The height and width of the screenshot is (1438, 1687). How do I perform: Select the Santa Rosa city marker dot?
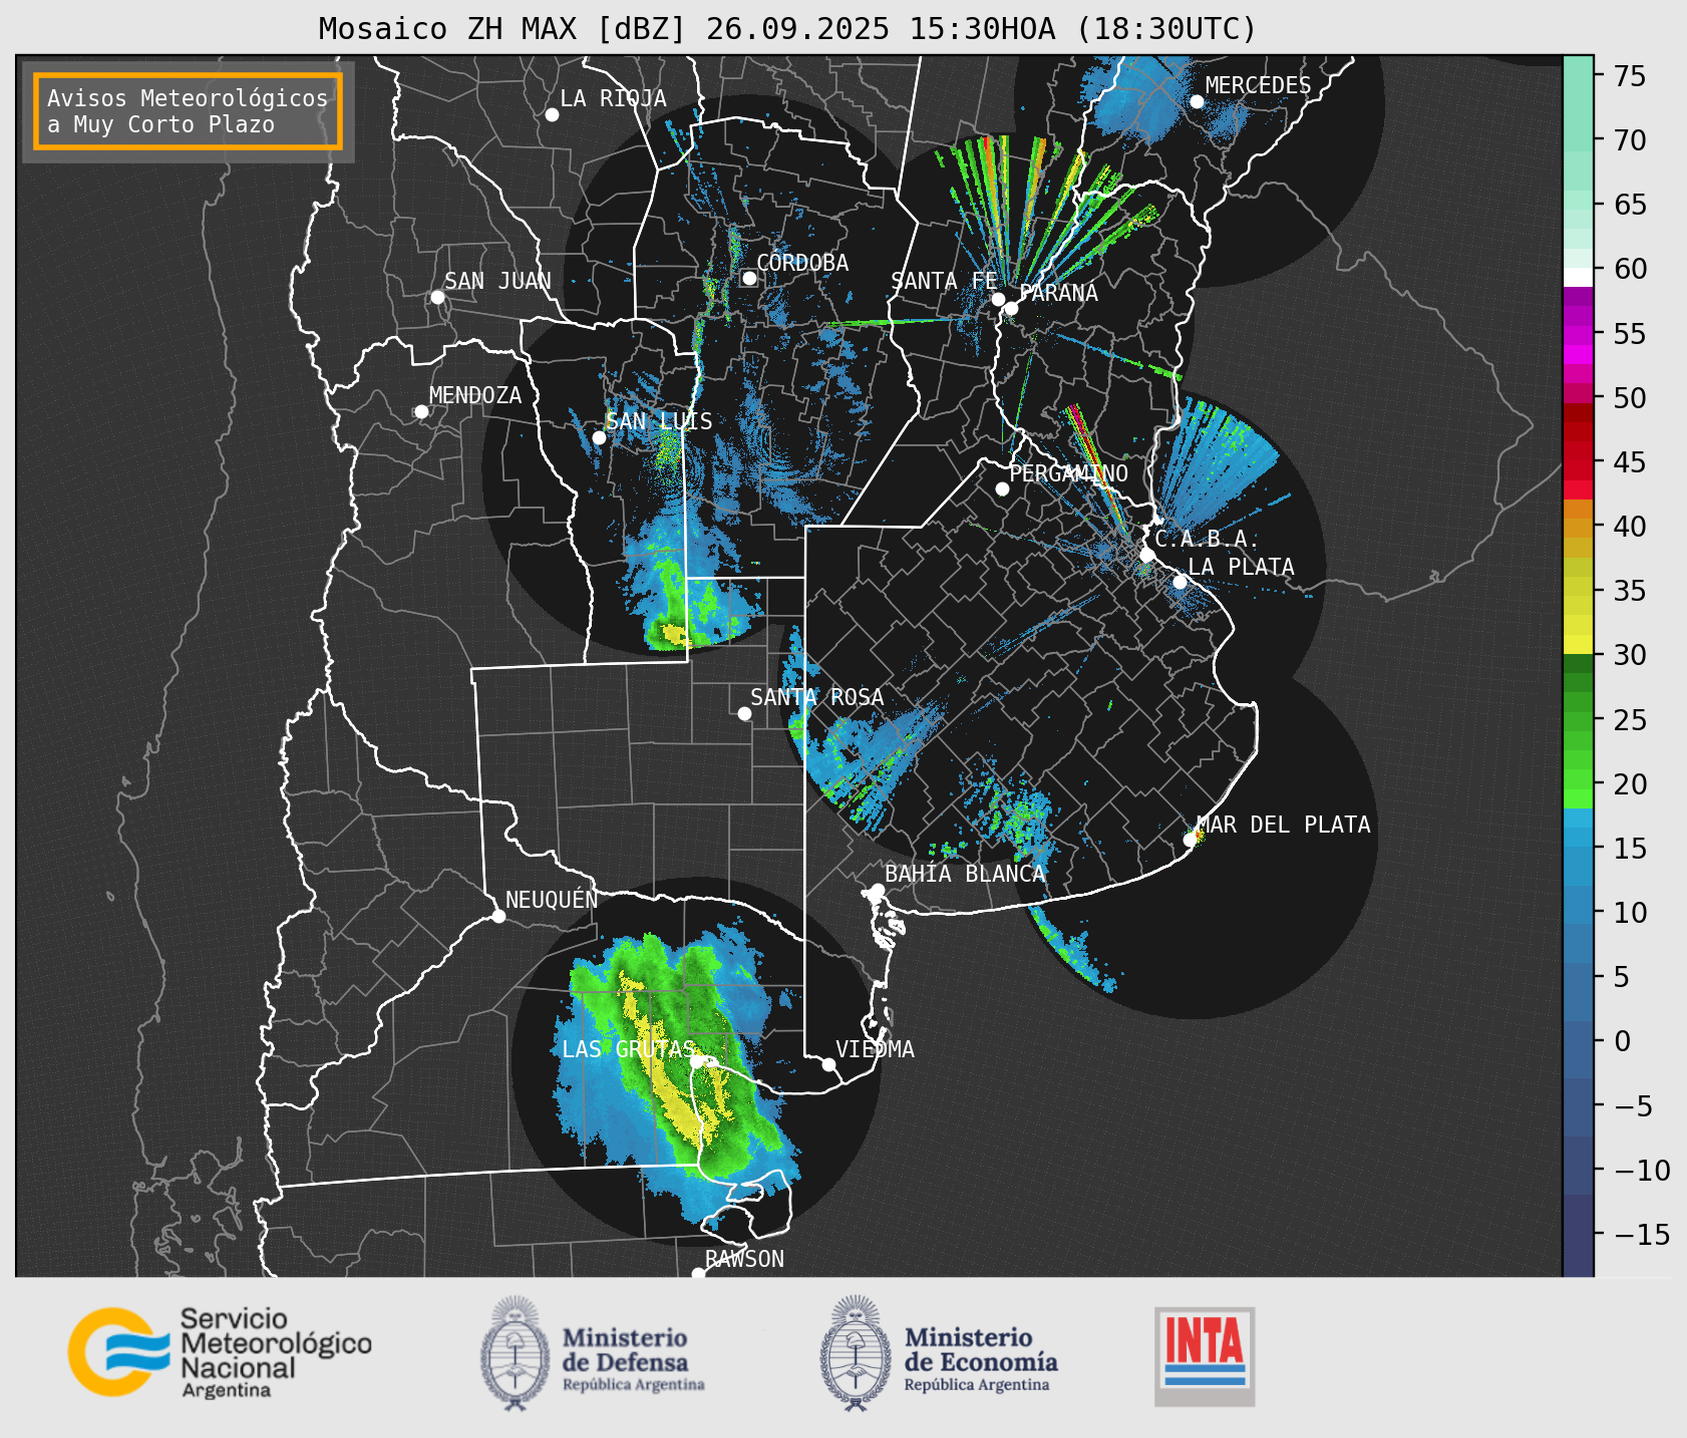(744, 713)
